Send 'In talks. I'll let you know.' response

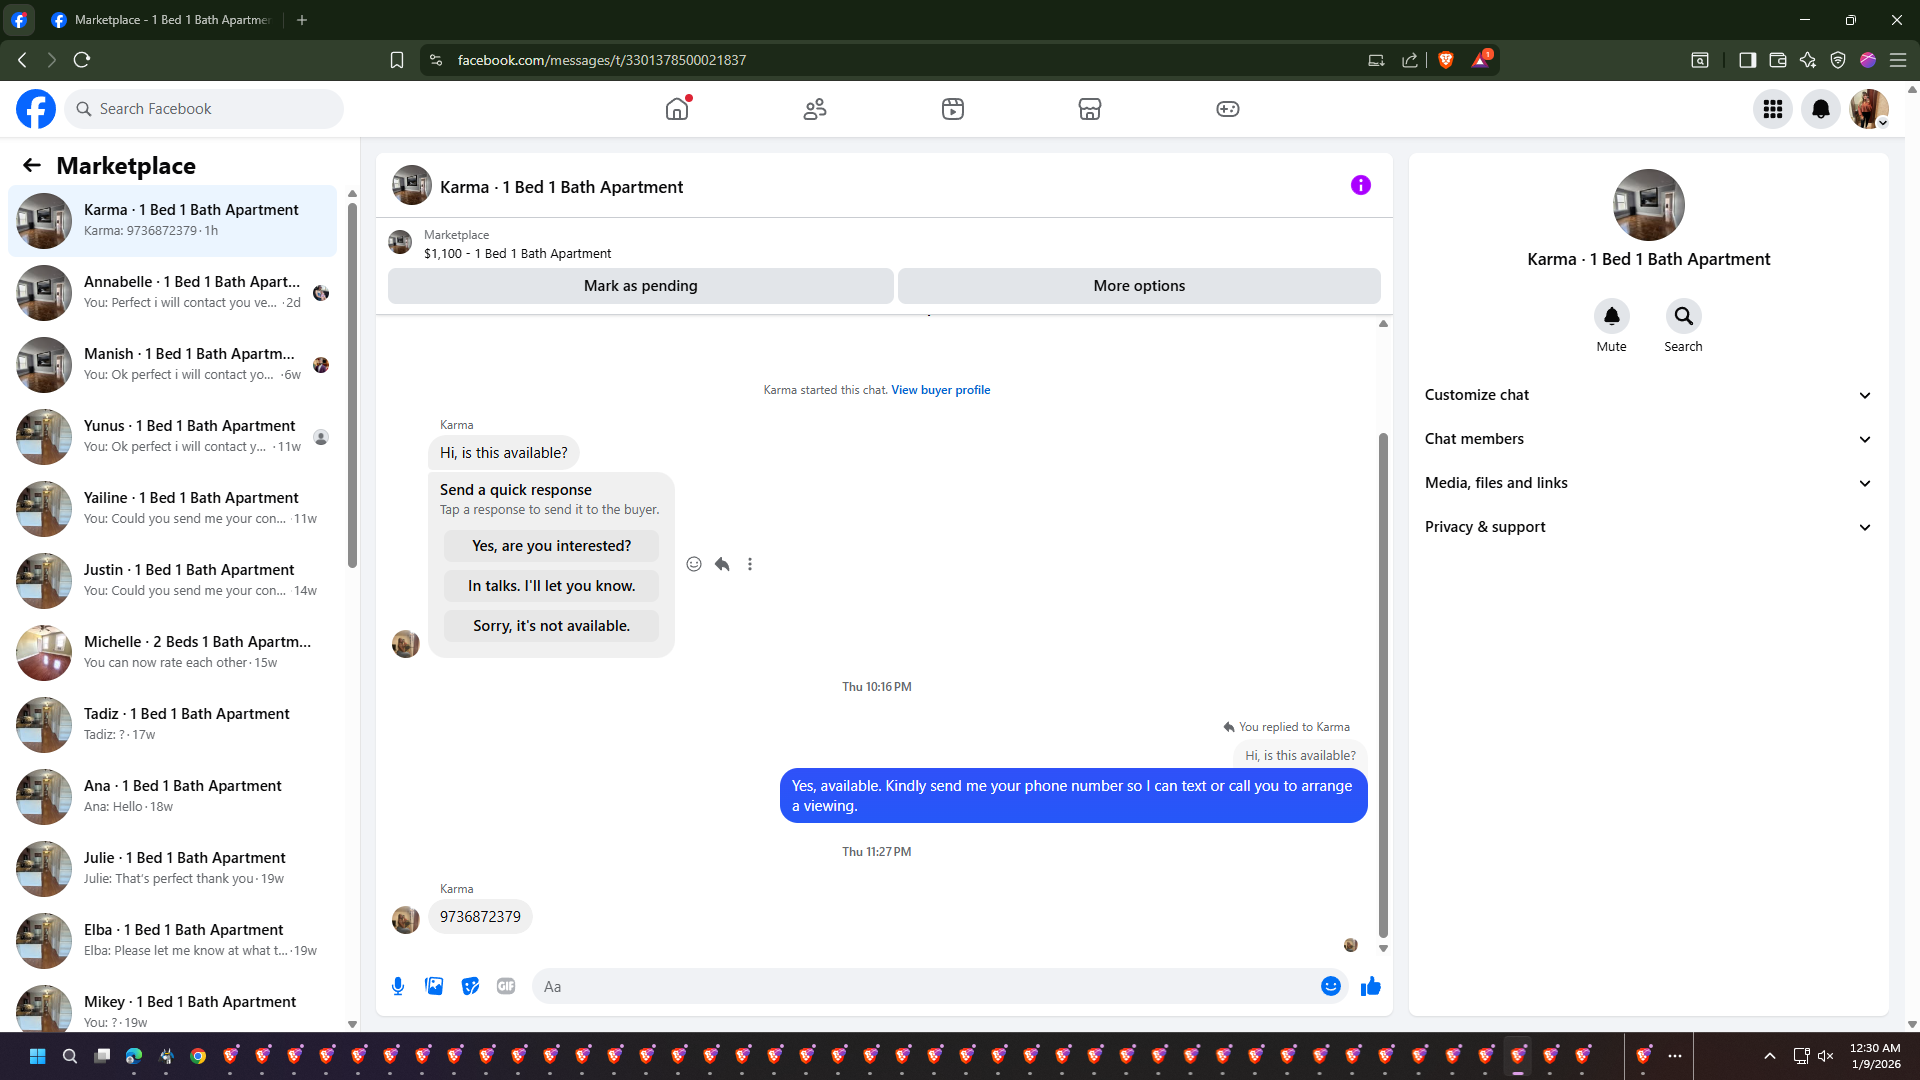[552, 586]
